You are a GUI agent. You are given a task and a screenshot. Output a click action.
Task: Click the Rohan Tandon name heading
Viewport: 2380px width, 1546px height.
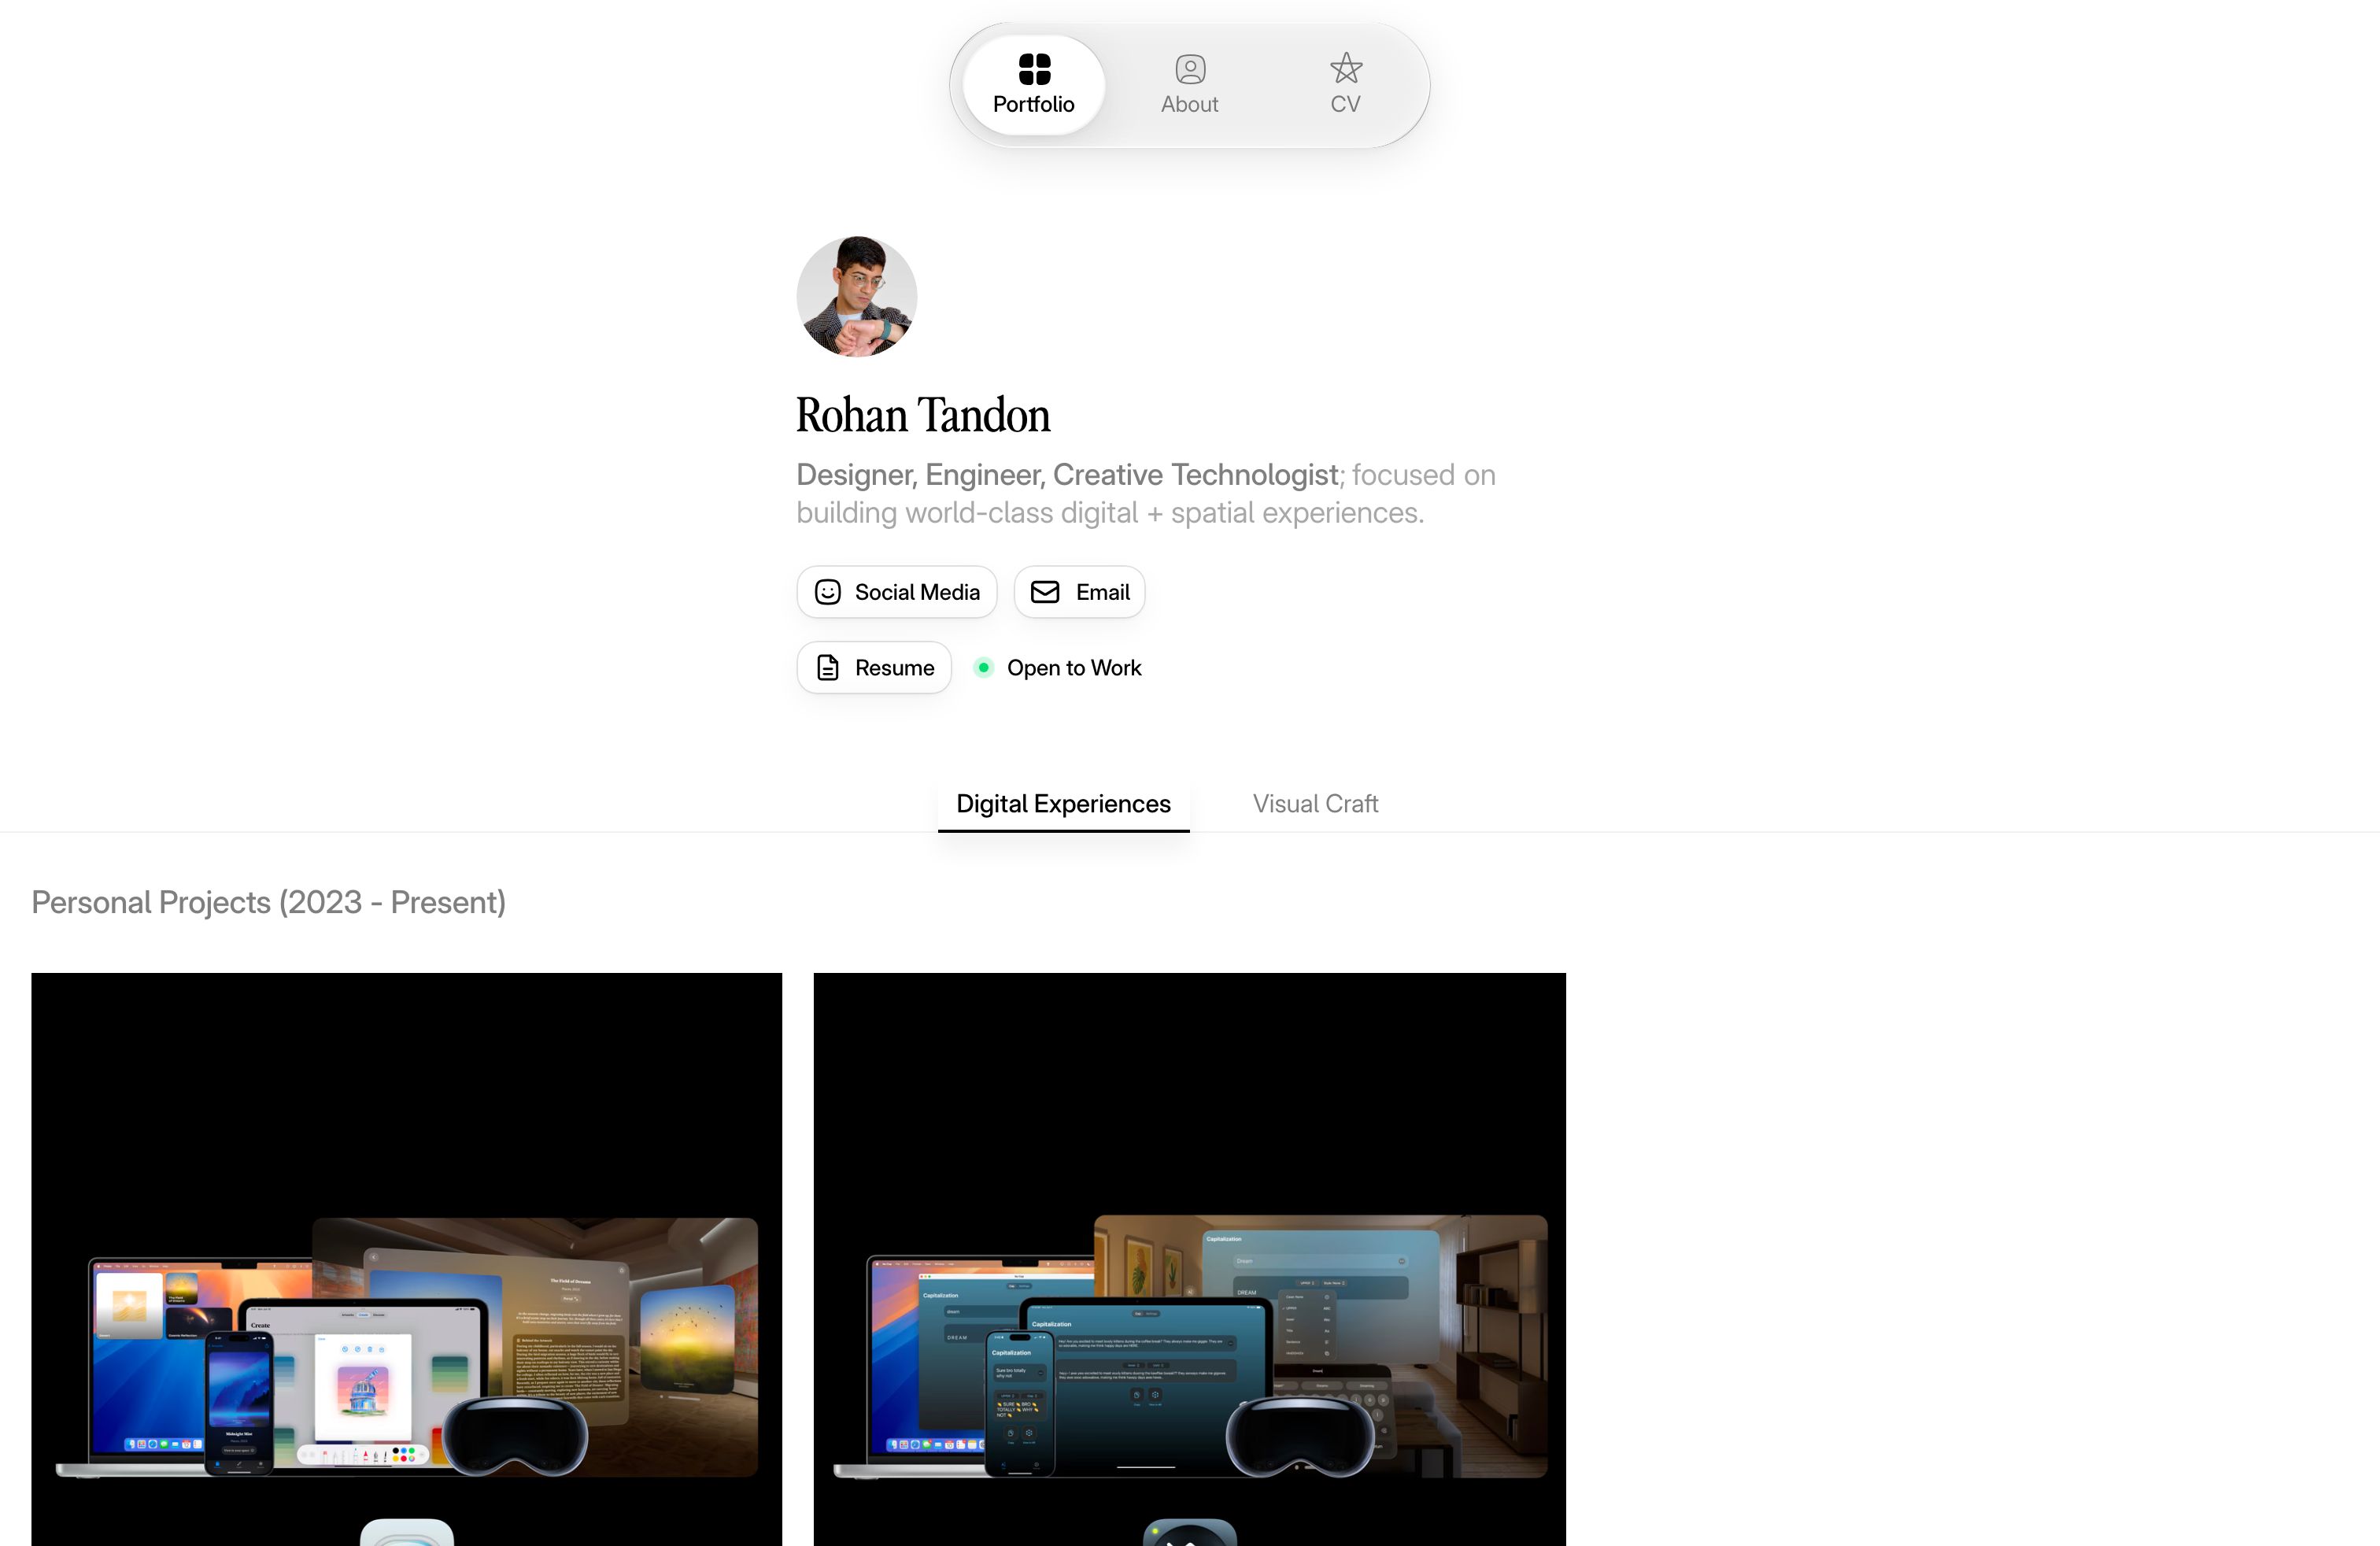(922, 414)
